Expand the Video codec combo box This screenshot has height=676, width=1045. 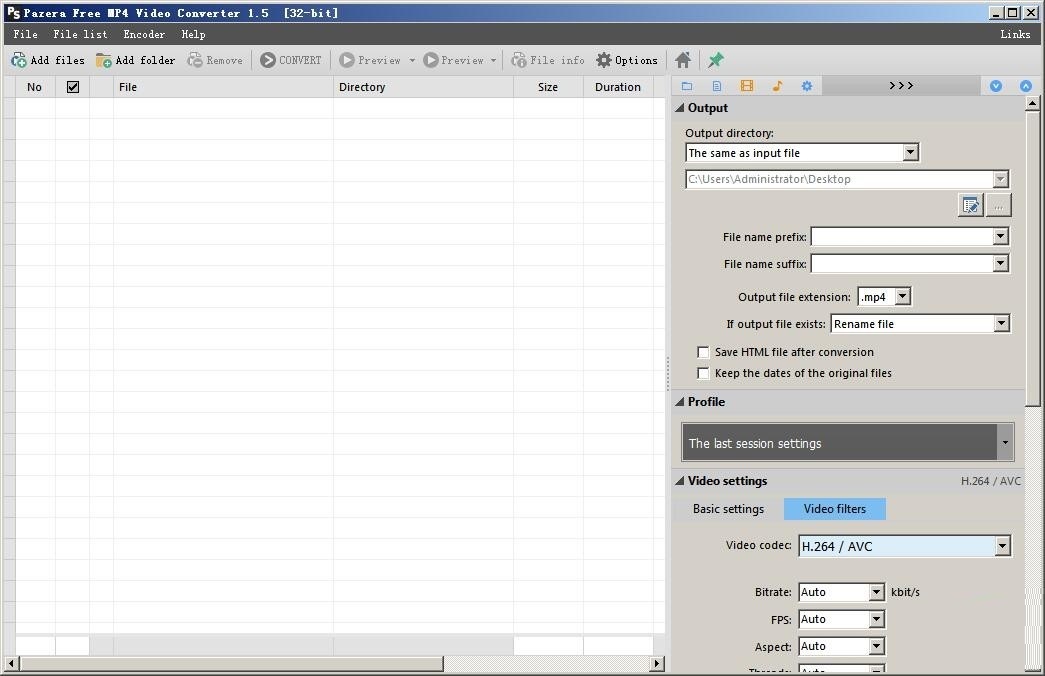1002,546
